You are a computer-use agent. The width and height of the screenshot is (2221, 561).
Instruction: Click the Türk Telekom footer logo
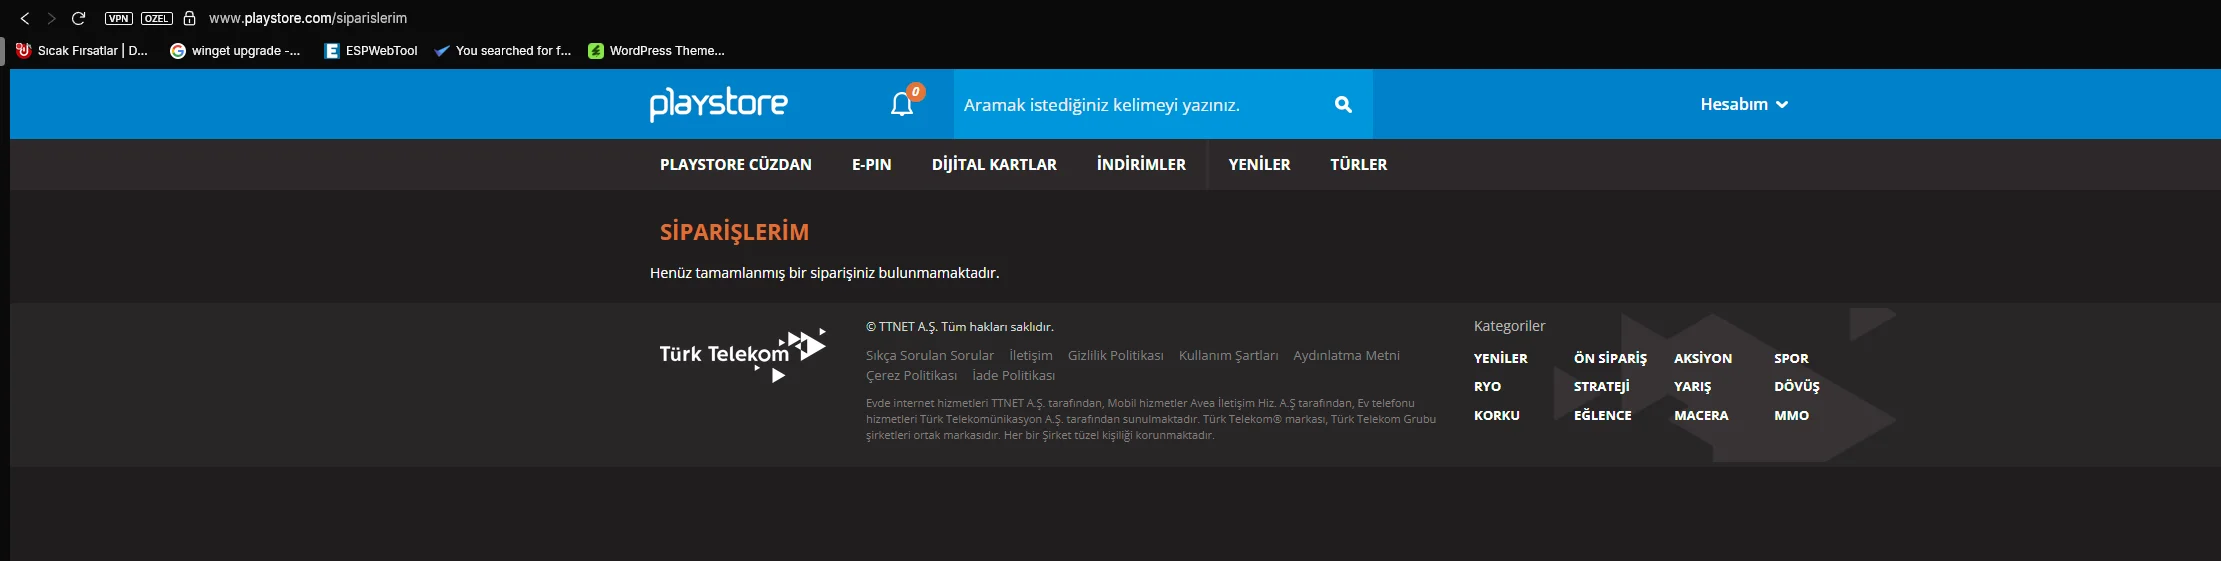pyautogui.click(x=742, y=355)
